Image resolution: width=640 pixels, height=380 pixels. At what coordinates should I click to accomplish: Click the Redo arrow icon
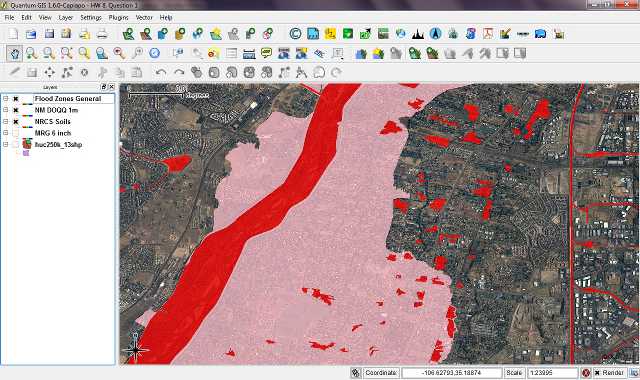(x=179, y=73)
